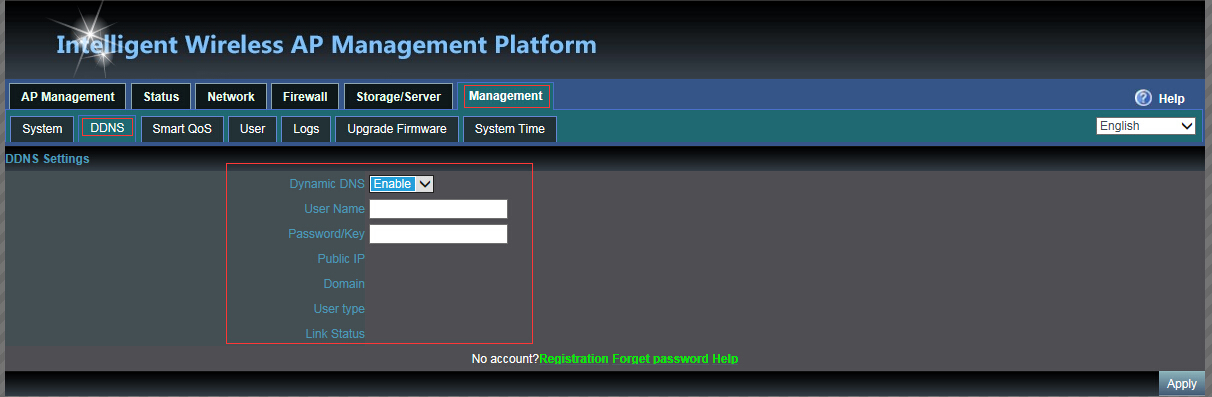Go to the User sub-tab
Image resolution: width=1212 pixels, height=397 pixels.
(x=253, y=129)
